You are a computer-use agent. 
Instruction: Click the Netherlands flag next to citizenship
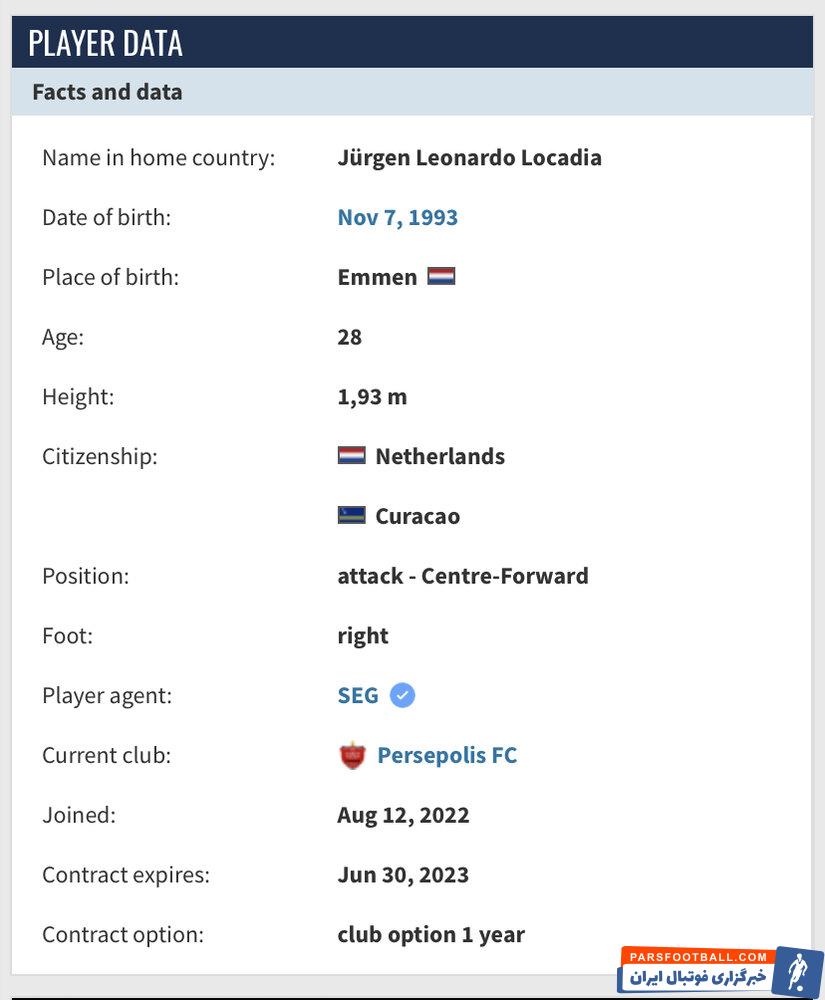click(352, 456)
